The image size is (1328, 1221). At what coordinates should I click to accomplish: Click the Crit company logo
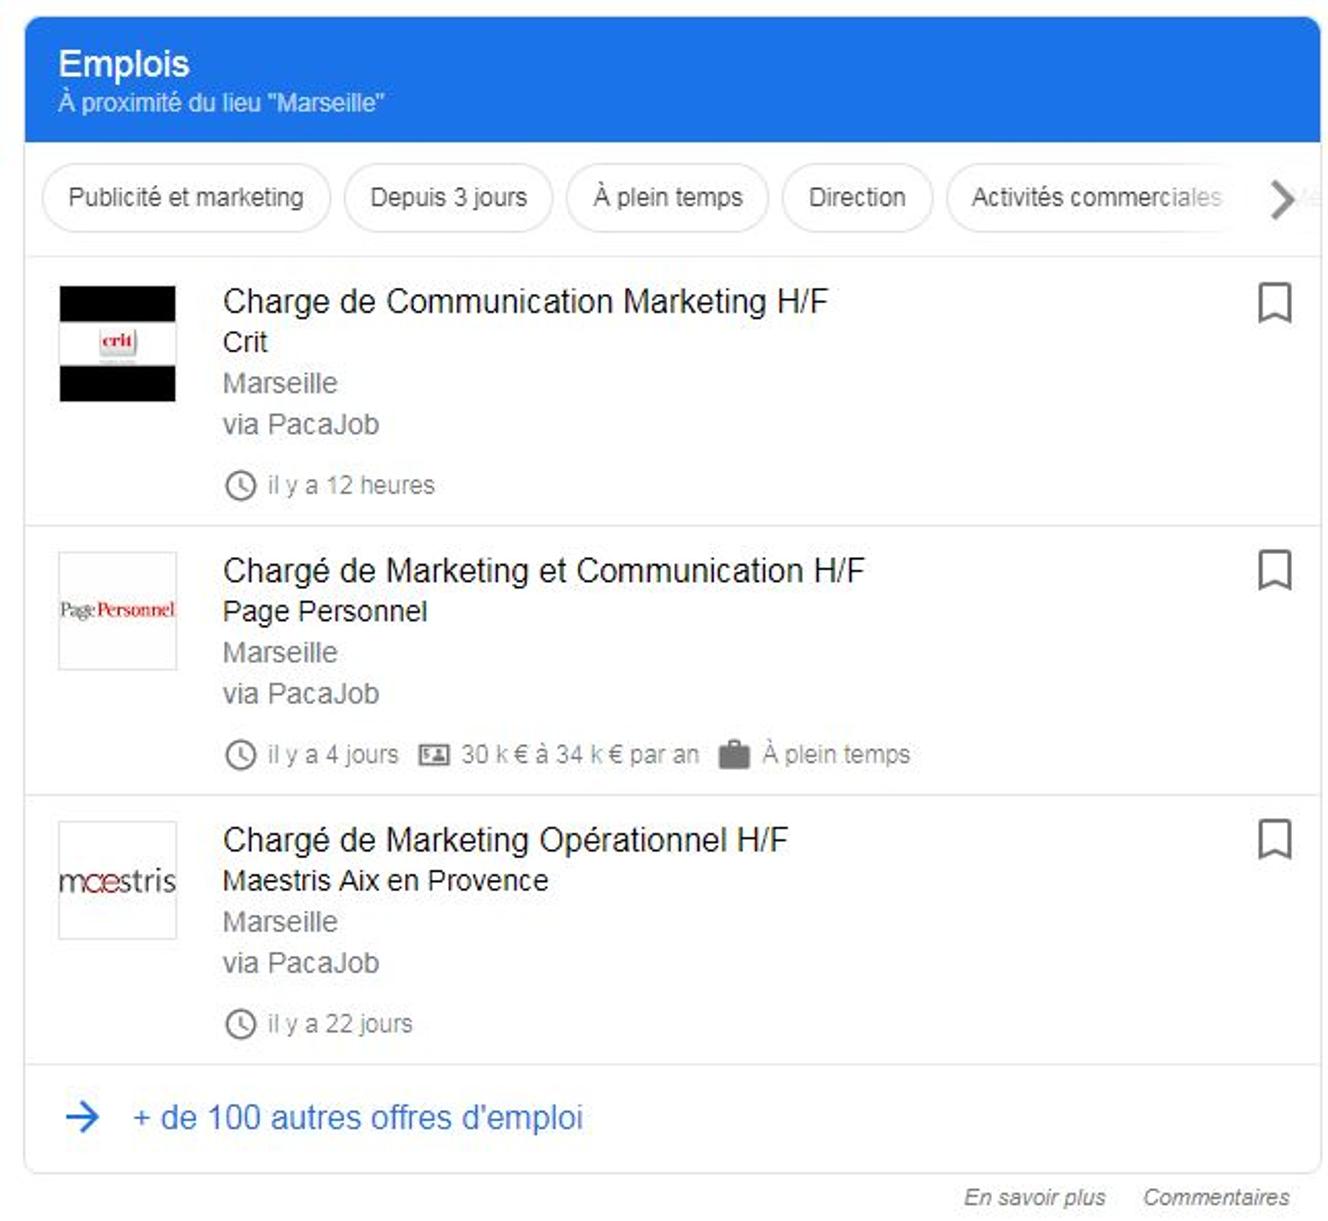point(117,343)
